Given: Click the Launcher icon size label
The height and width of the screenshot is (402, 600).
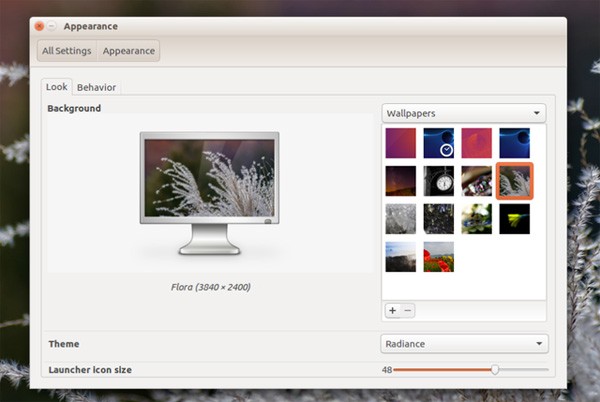Looking at the screenshot, I should pos(90,370).
